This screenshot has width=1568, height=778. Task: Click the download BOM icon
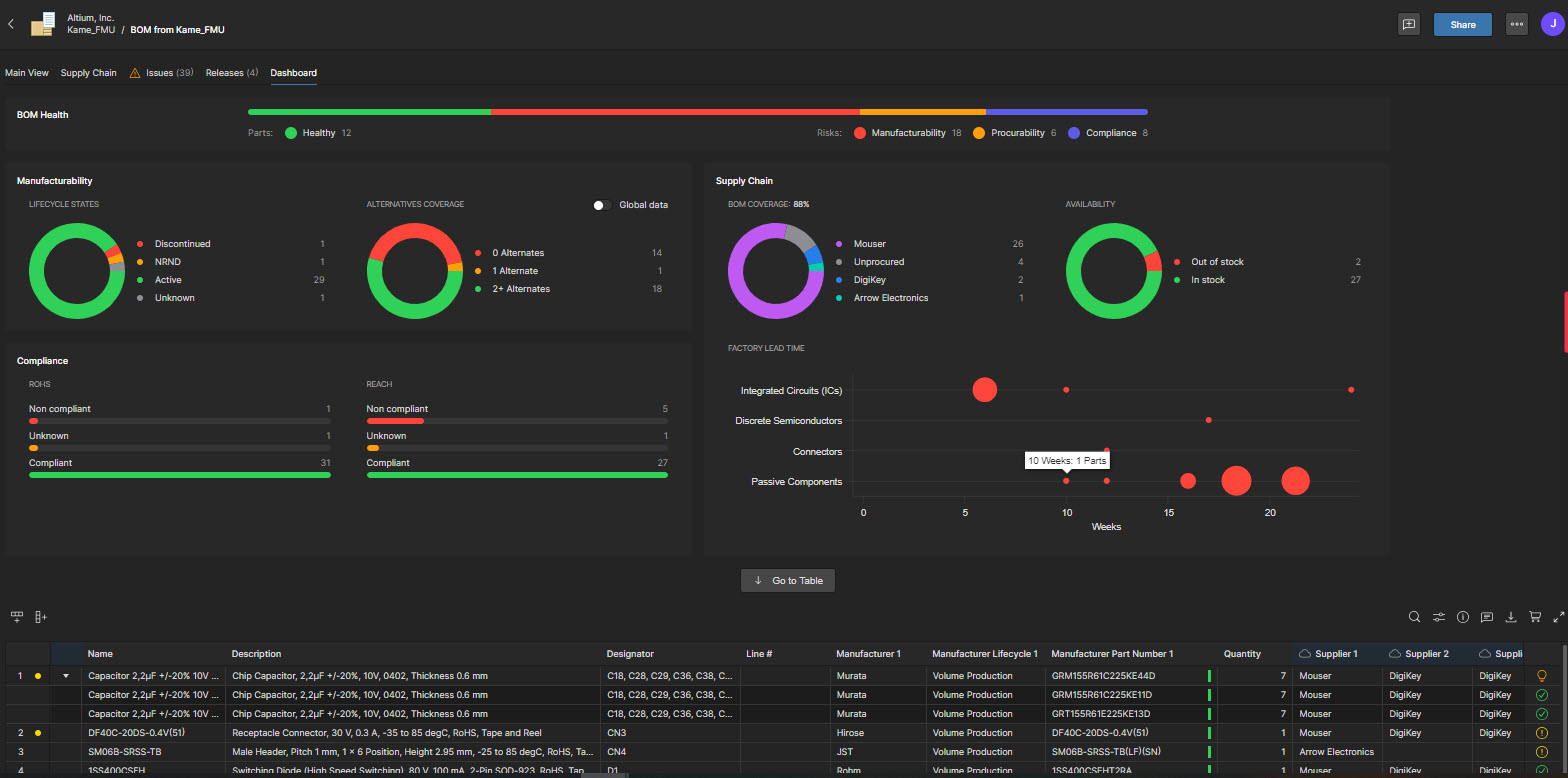tap(1511, 617)
